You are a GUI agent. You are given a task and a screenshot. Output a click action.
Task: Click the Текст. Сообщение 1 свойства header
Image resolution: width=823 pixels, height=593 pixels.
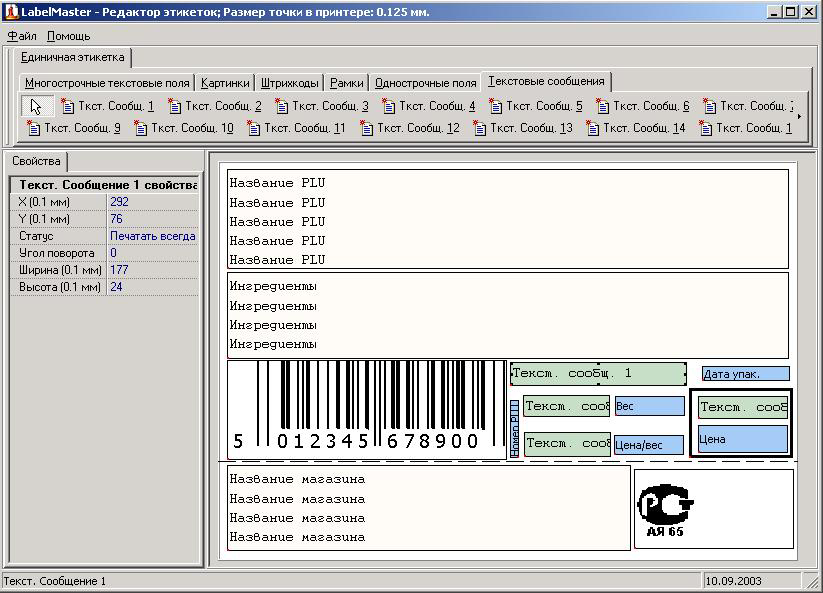click(x=105, y=185)
